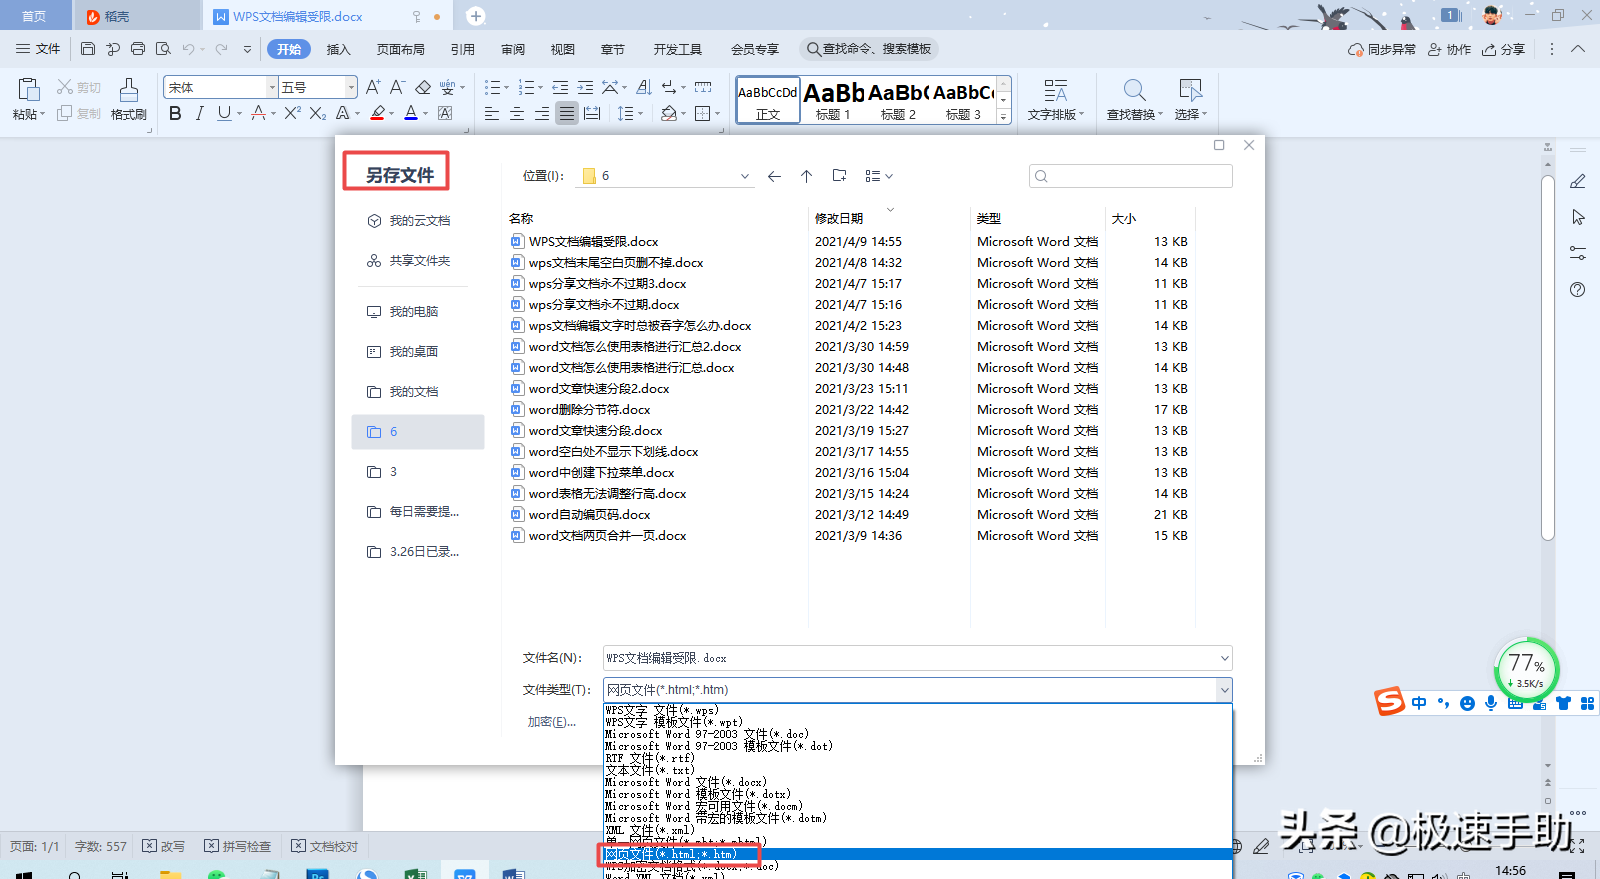Open the font size 五号 dropdown
This screenshot has height=879, width=1600.
(x=350, y=88)
